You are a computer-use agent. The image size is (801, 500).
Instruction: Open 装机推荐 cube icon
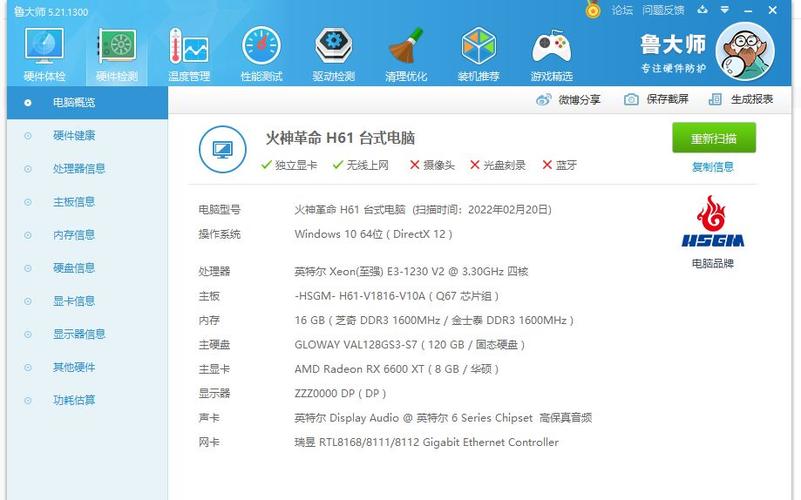click(x=478, y=46)
